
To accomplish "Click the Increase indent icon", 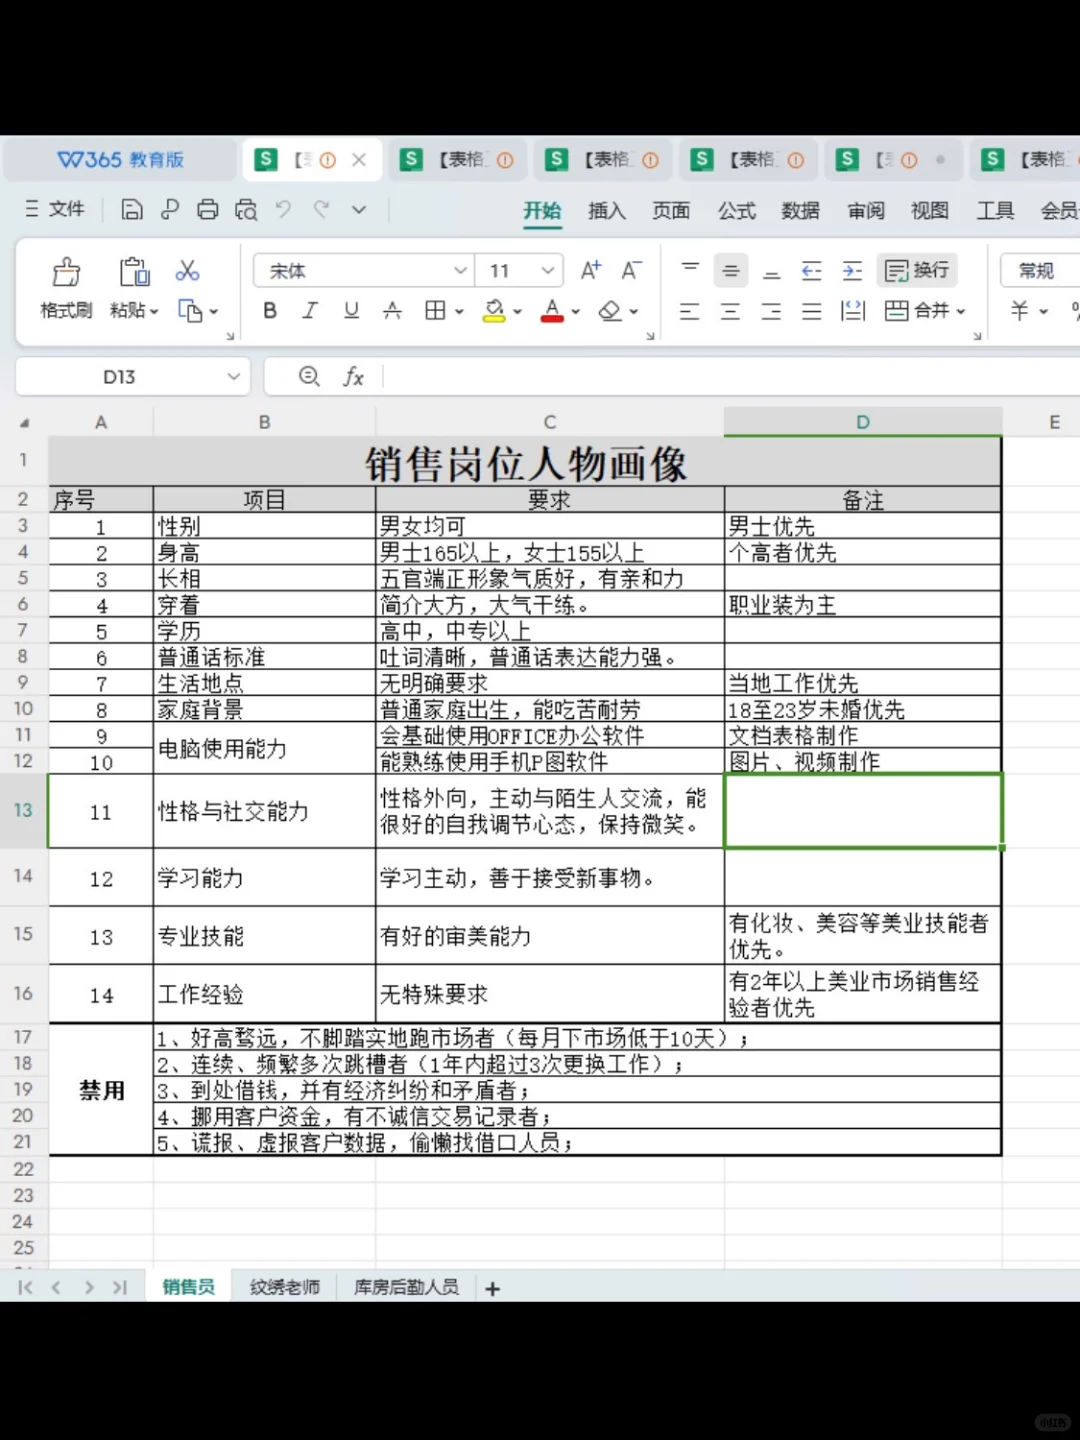I will coord(852,271).
